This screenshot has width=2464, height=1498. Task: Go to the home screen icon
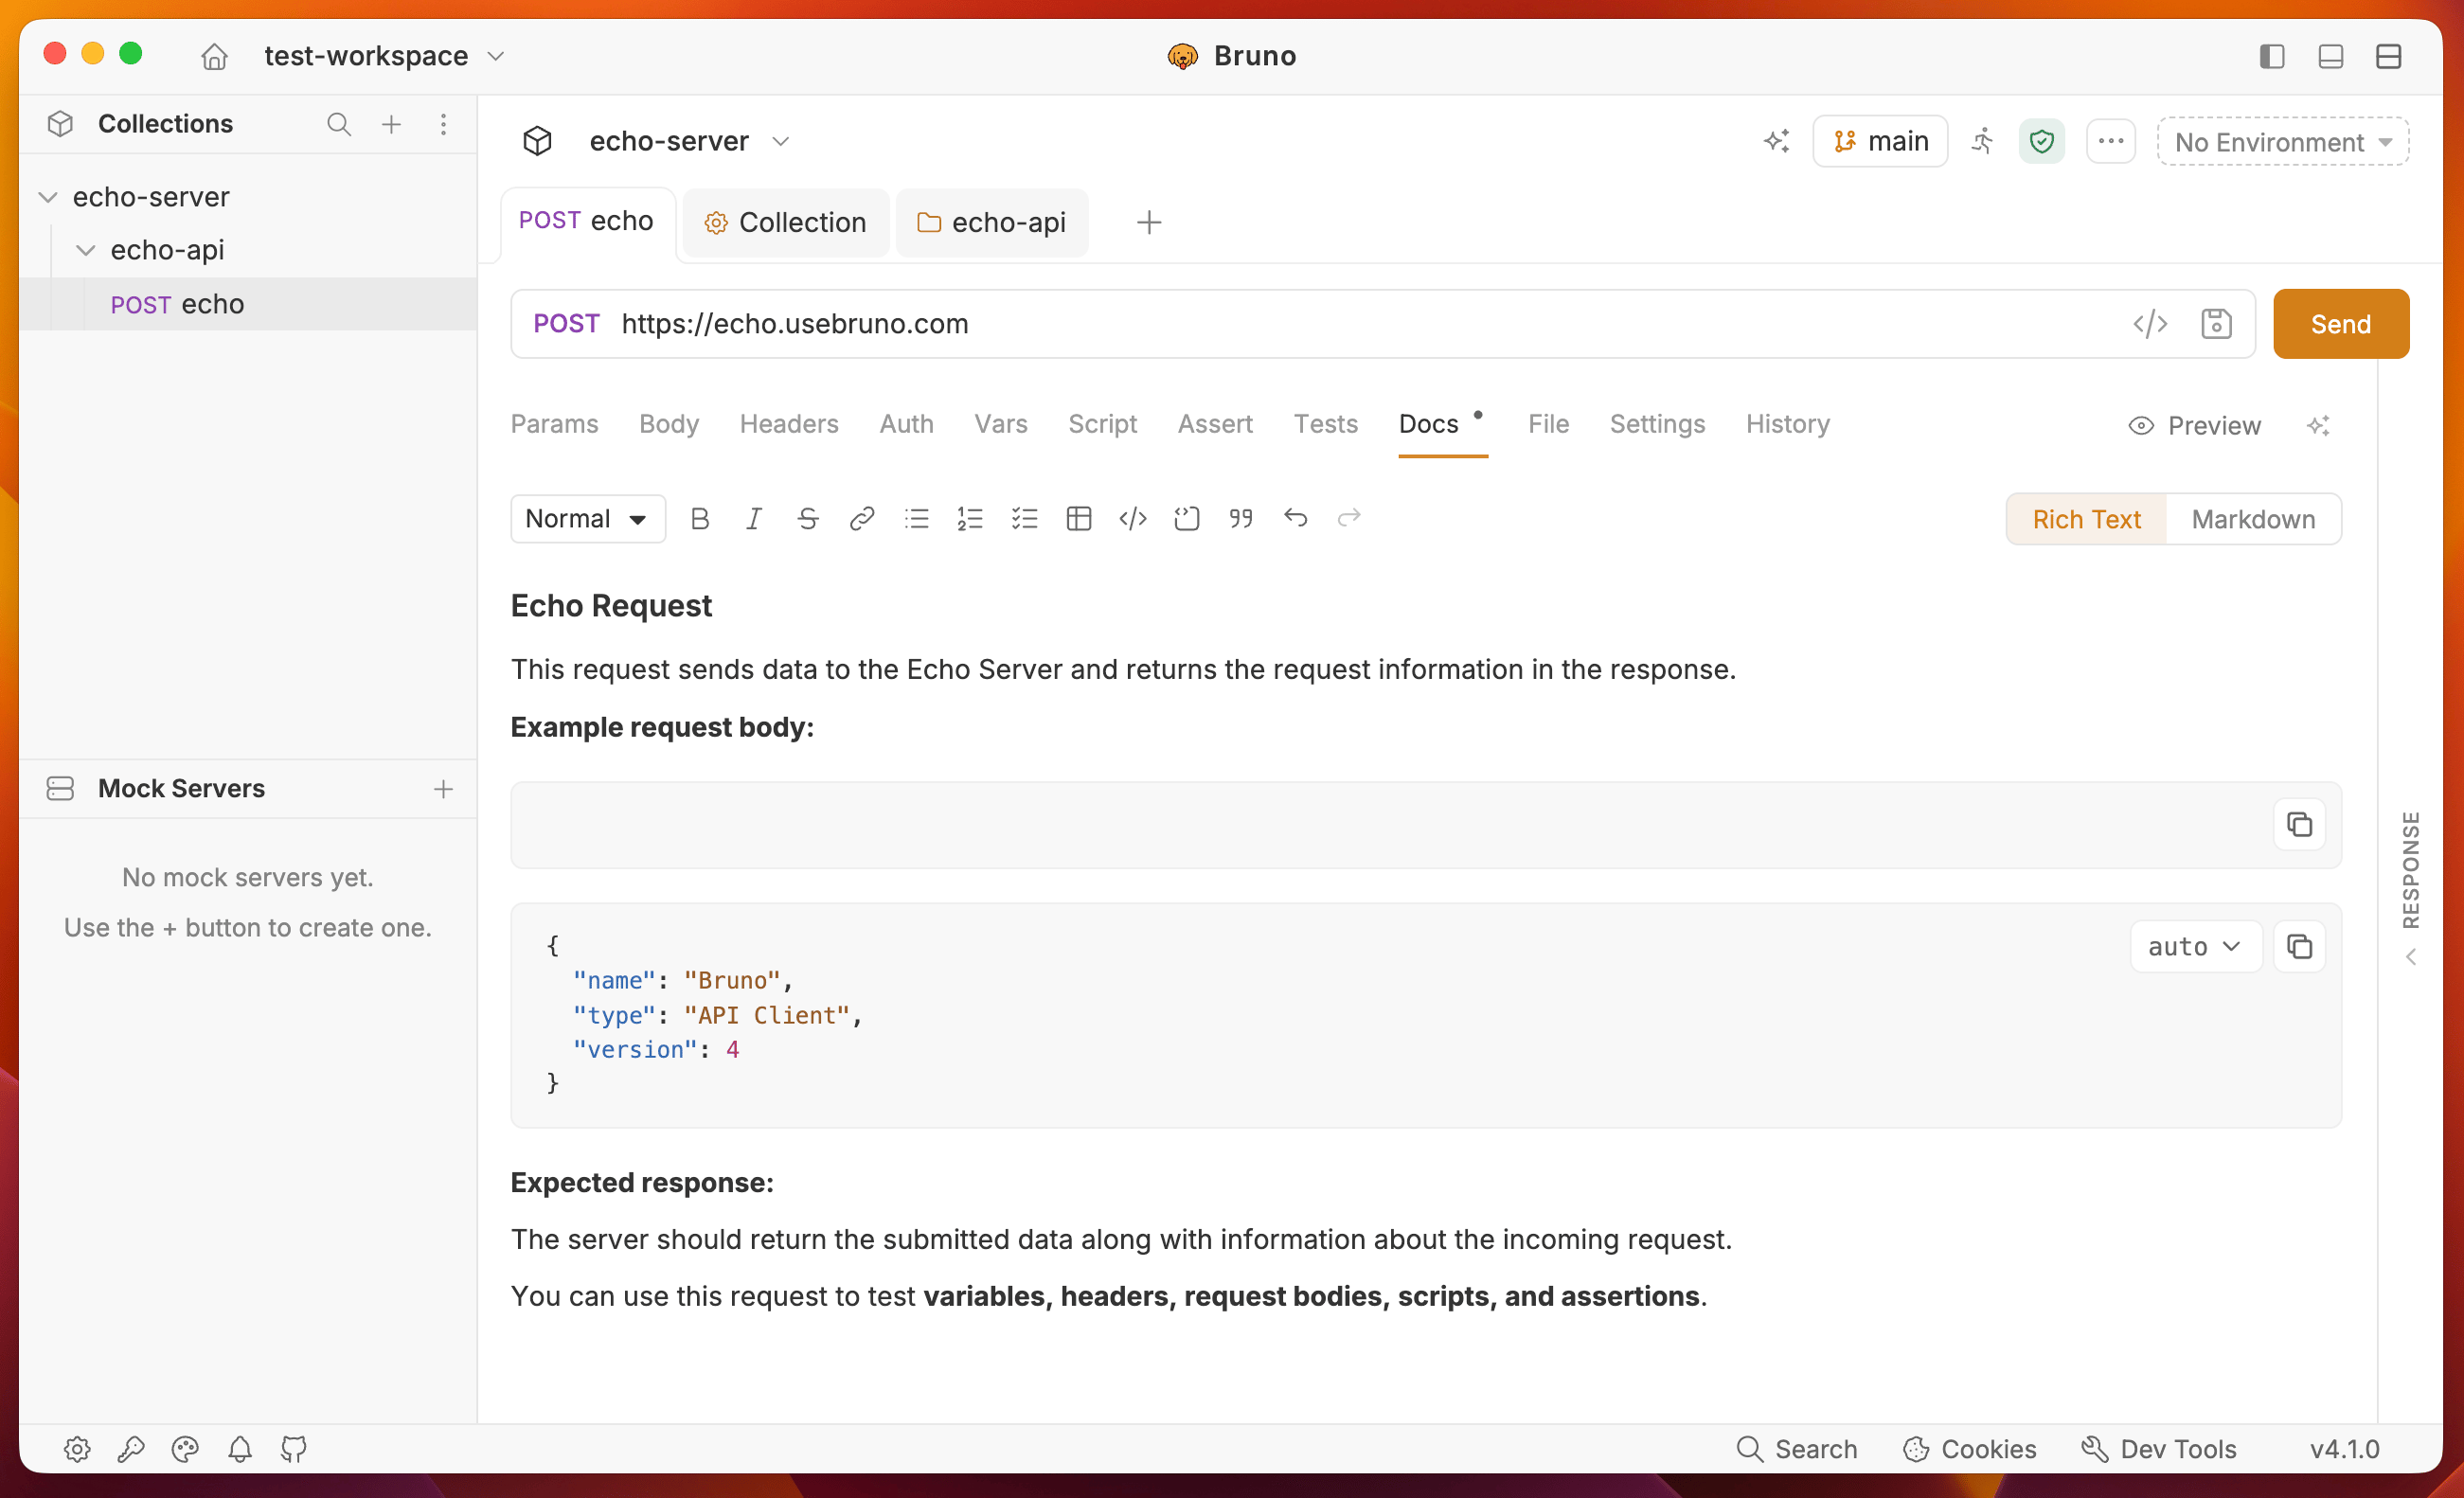click(x=214, y=56)
